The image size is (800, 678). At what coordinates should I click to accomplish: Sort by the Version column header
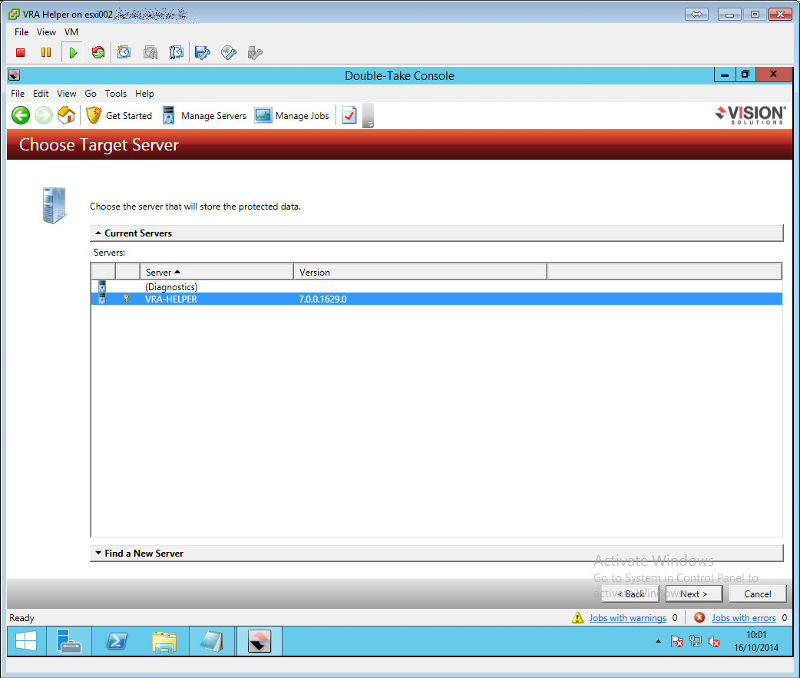[420, 272]
